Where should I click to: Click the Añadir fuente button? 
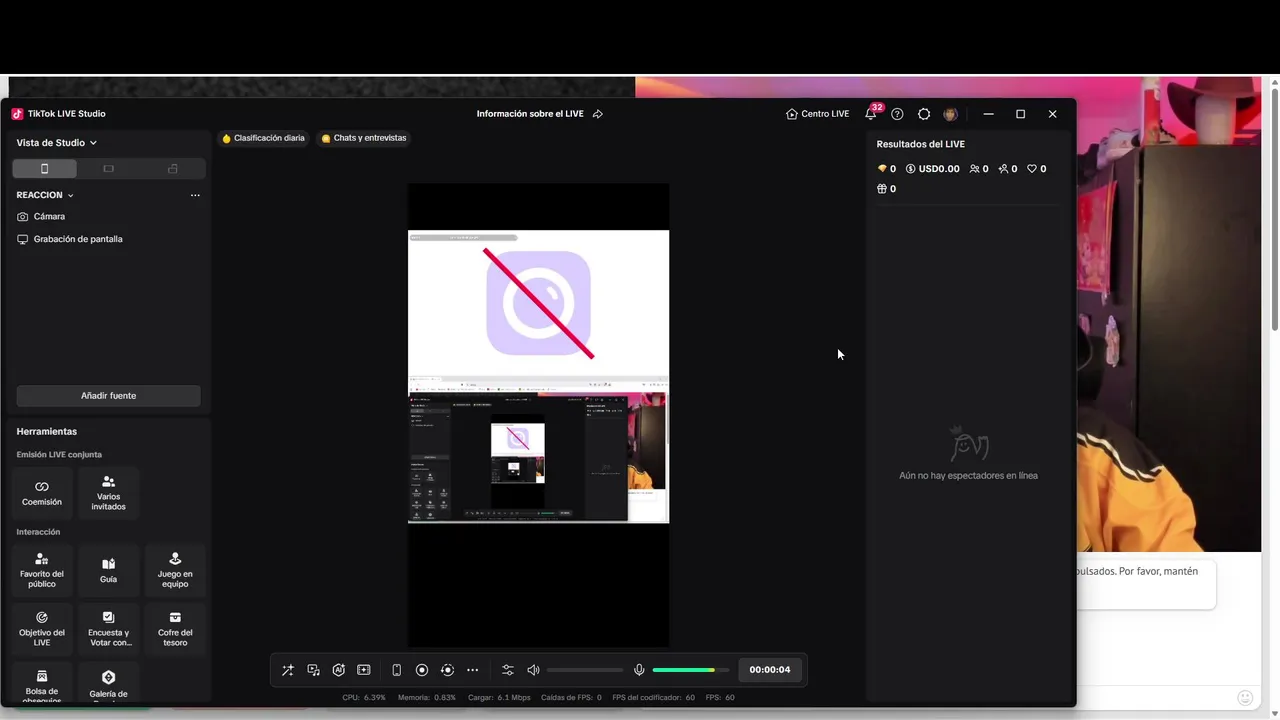point(108,396)
